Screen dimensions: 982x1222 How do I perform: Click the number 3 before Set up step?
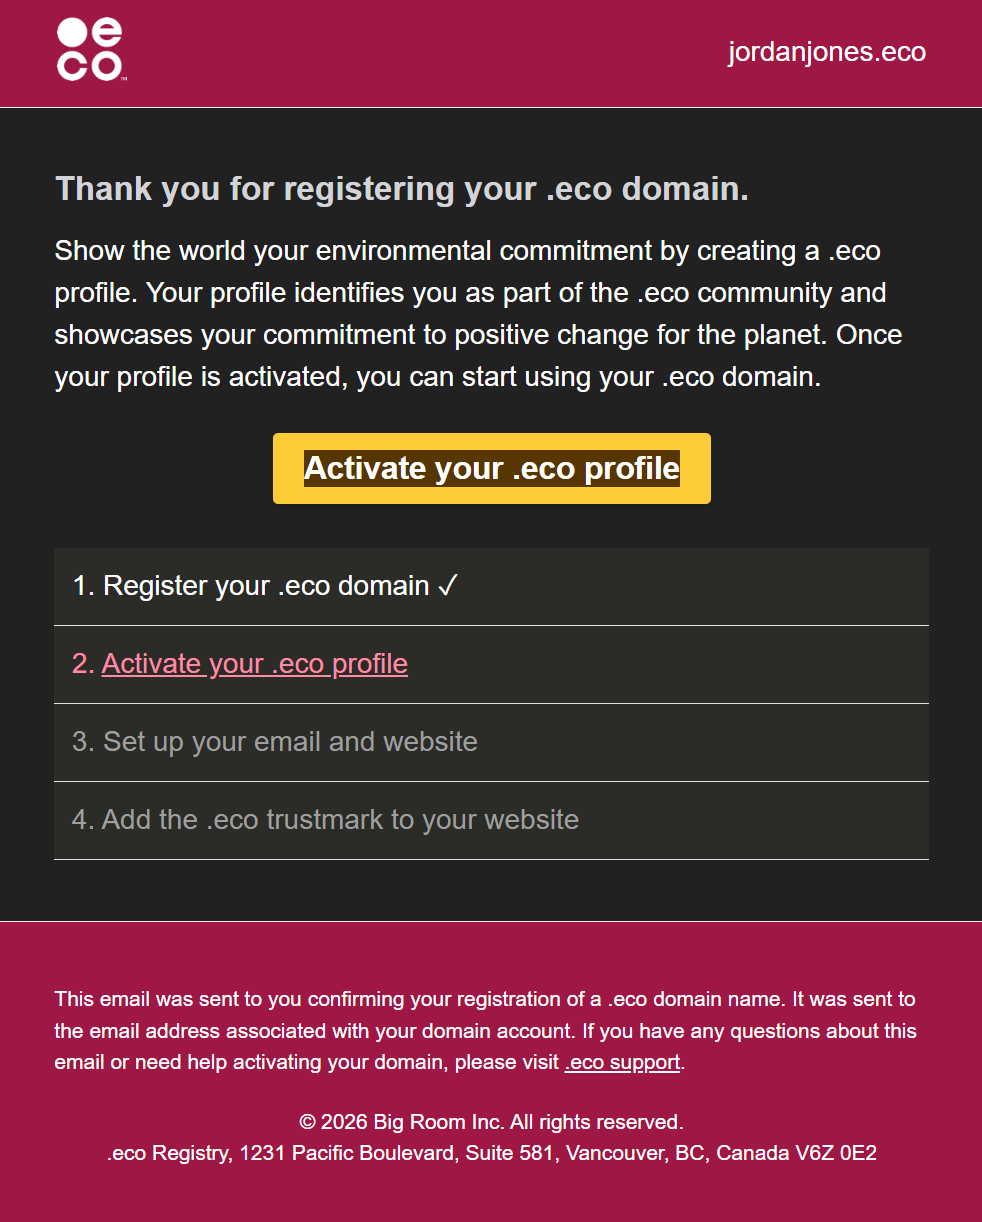pos(81,742)
